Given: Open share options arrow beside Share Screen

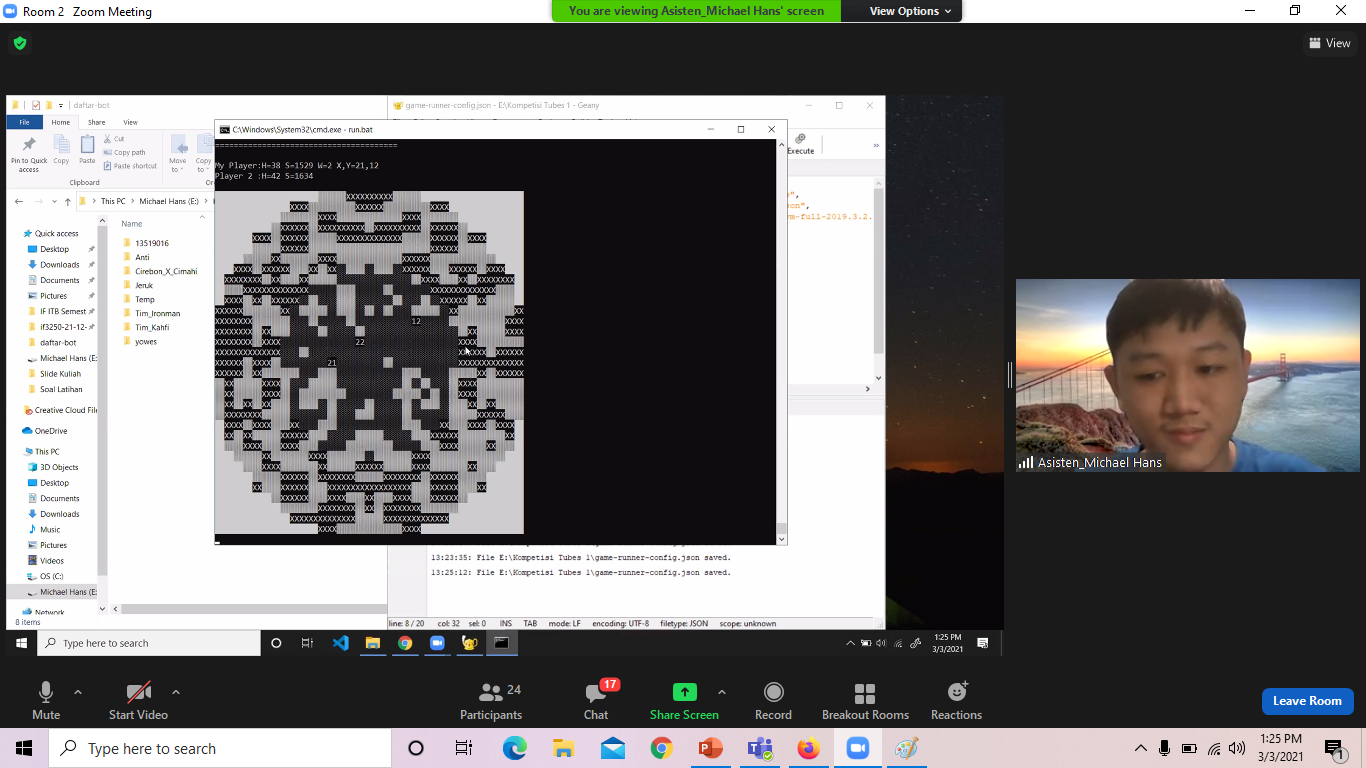Looking at the screenshot, I should tap(722, 692).
